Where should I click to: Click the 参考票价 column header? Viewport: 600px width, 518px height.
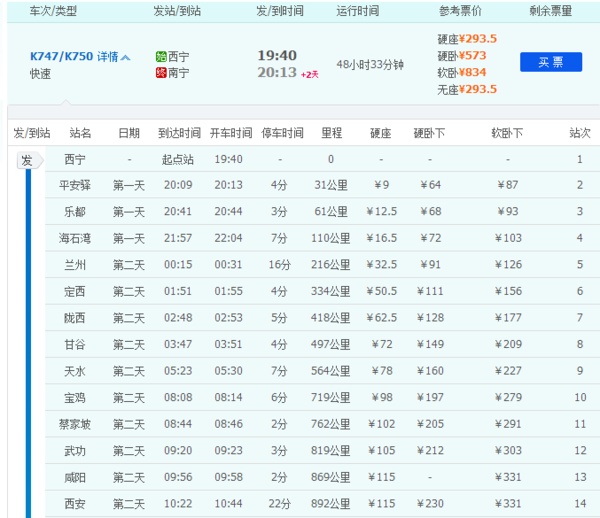tap(460, 11)
